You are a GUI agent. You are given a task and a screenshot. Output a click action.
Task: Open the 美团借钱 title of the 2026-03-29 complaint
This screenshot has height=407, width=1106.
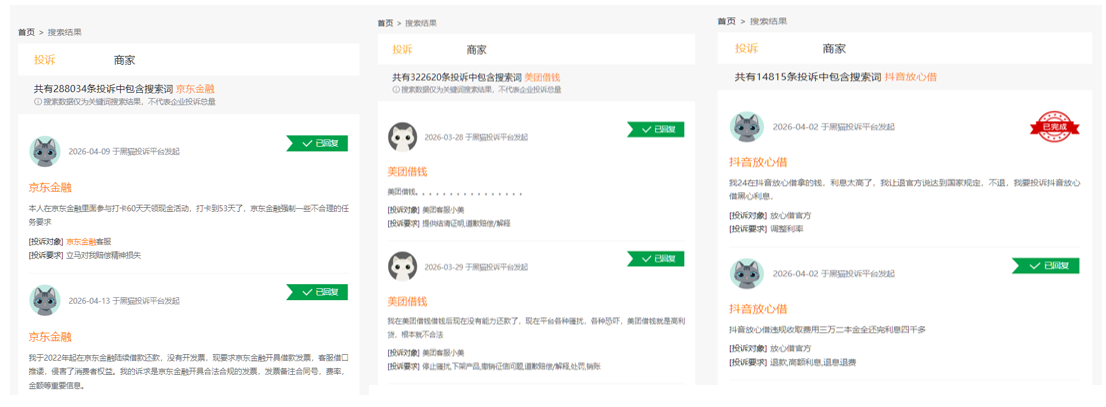[x=408, y=301]
